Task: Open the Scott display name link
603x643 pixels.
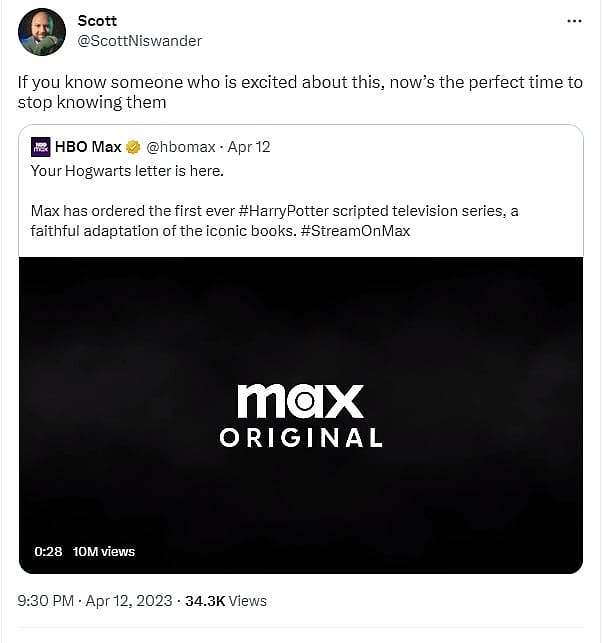Action: (97, 21)
